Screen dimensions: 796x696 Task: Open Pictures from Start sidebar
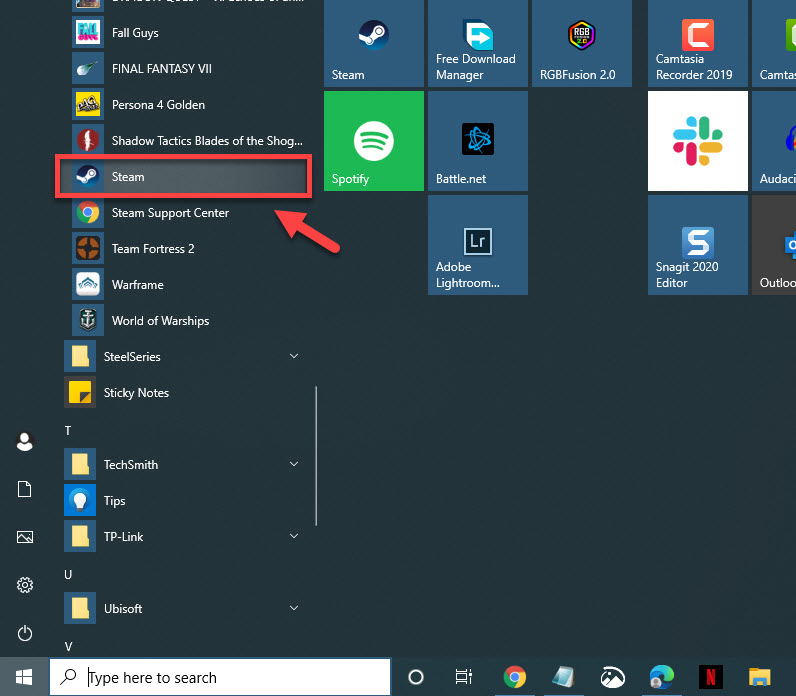[x=24, y=537]
